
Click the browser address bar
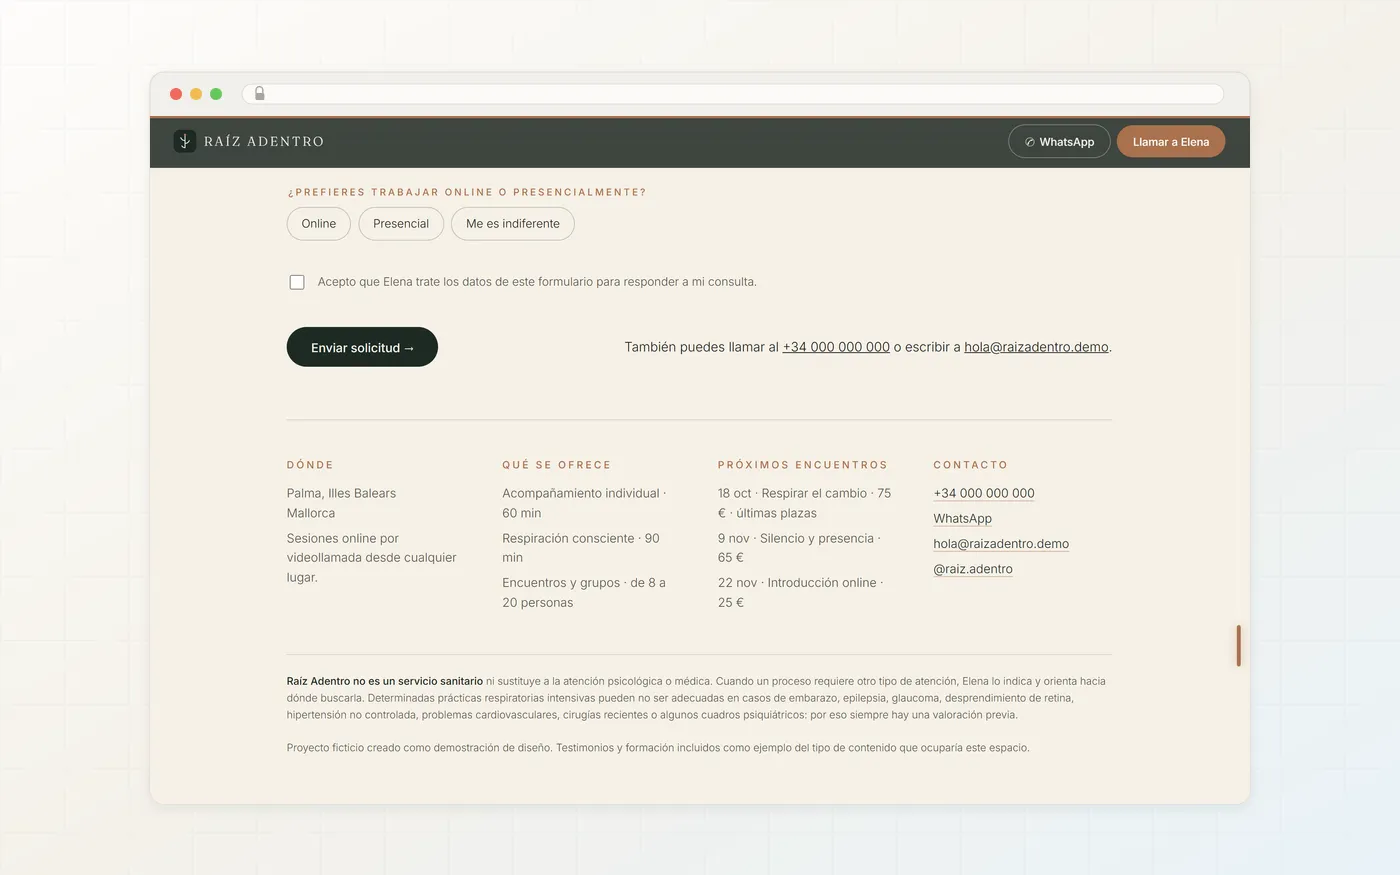[x=733, y=94]
